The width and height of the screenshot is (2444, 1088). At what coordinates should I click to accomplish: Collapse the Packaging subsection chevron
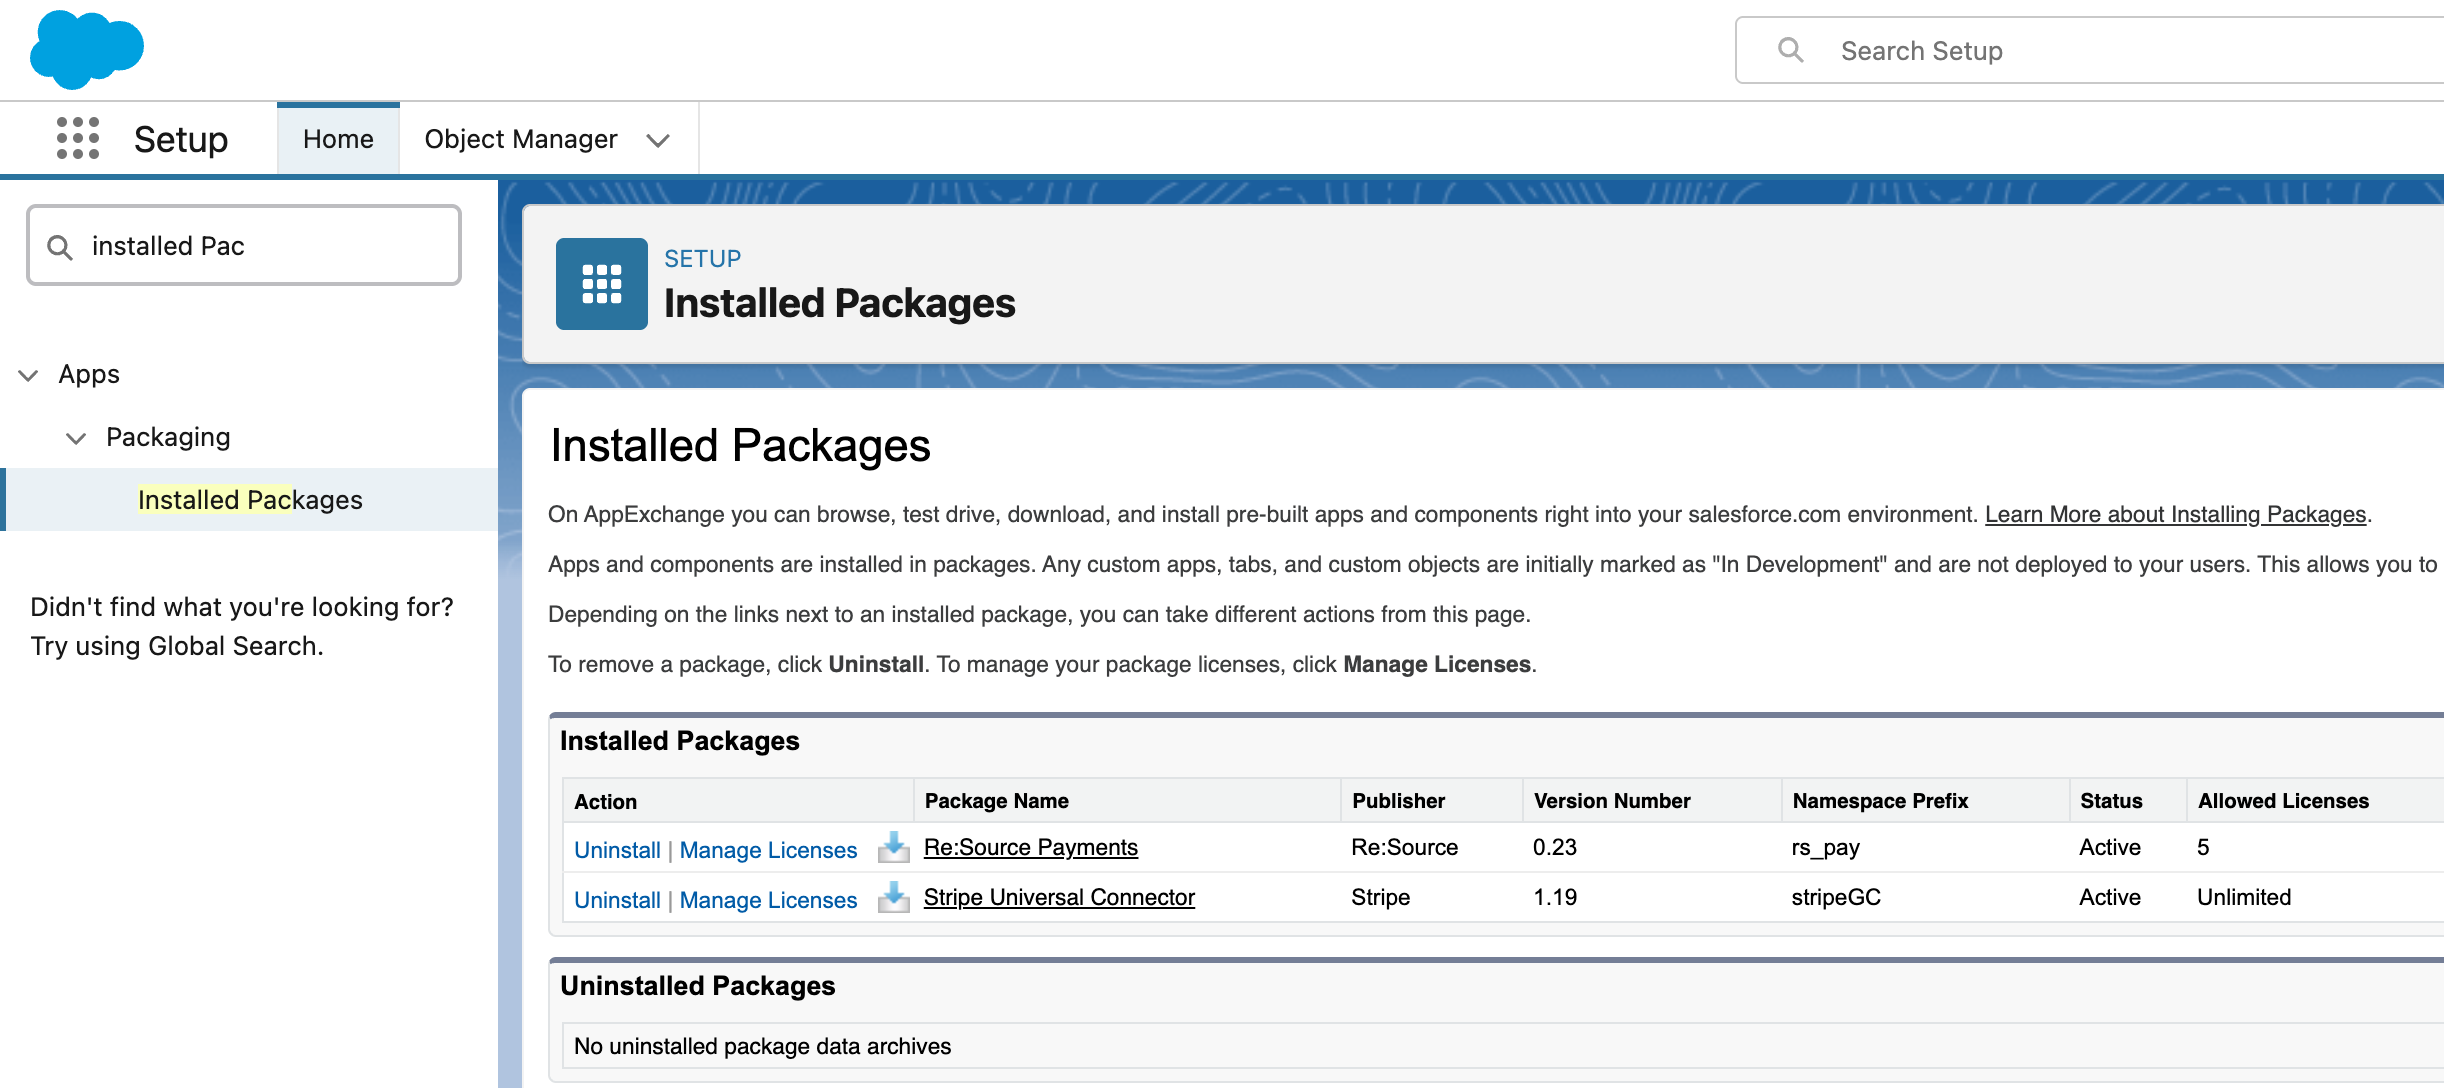(76, 438)
